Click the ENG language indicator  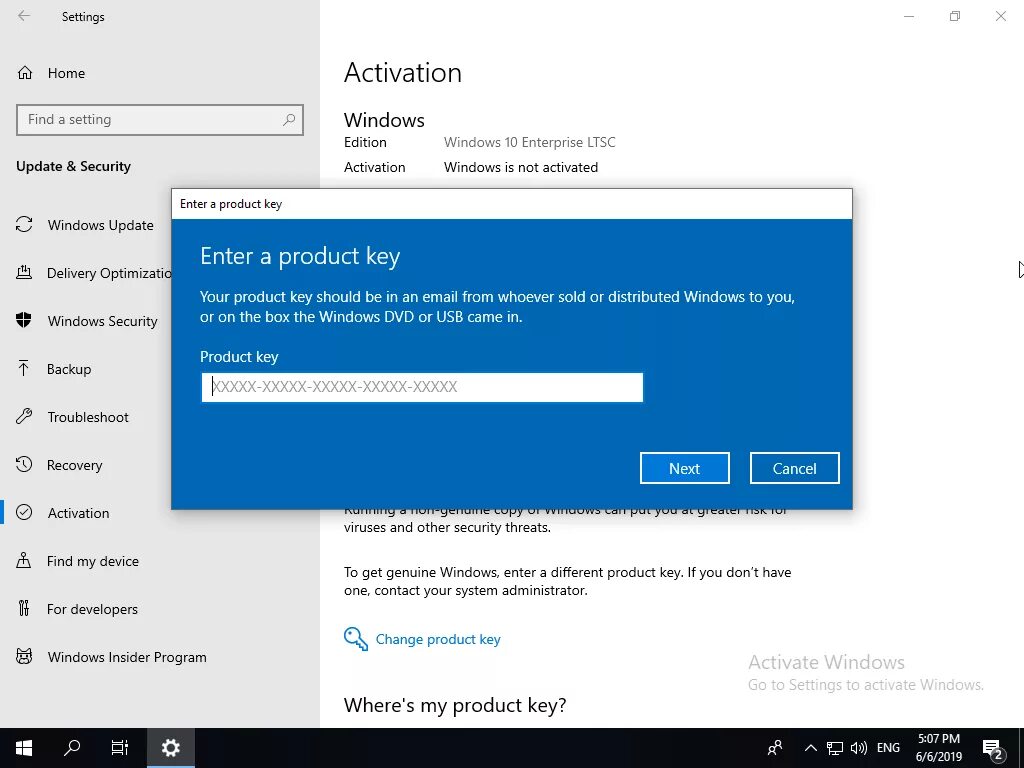888,748
